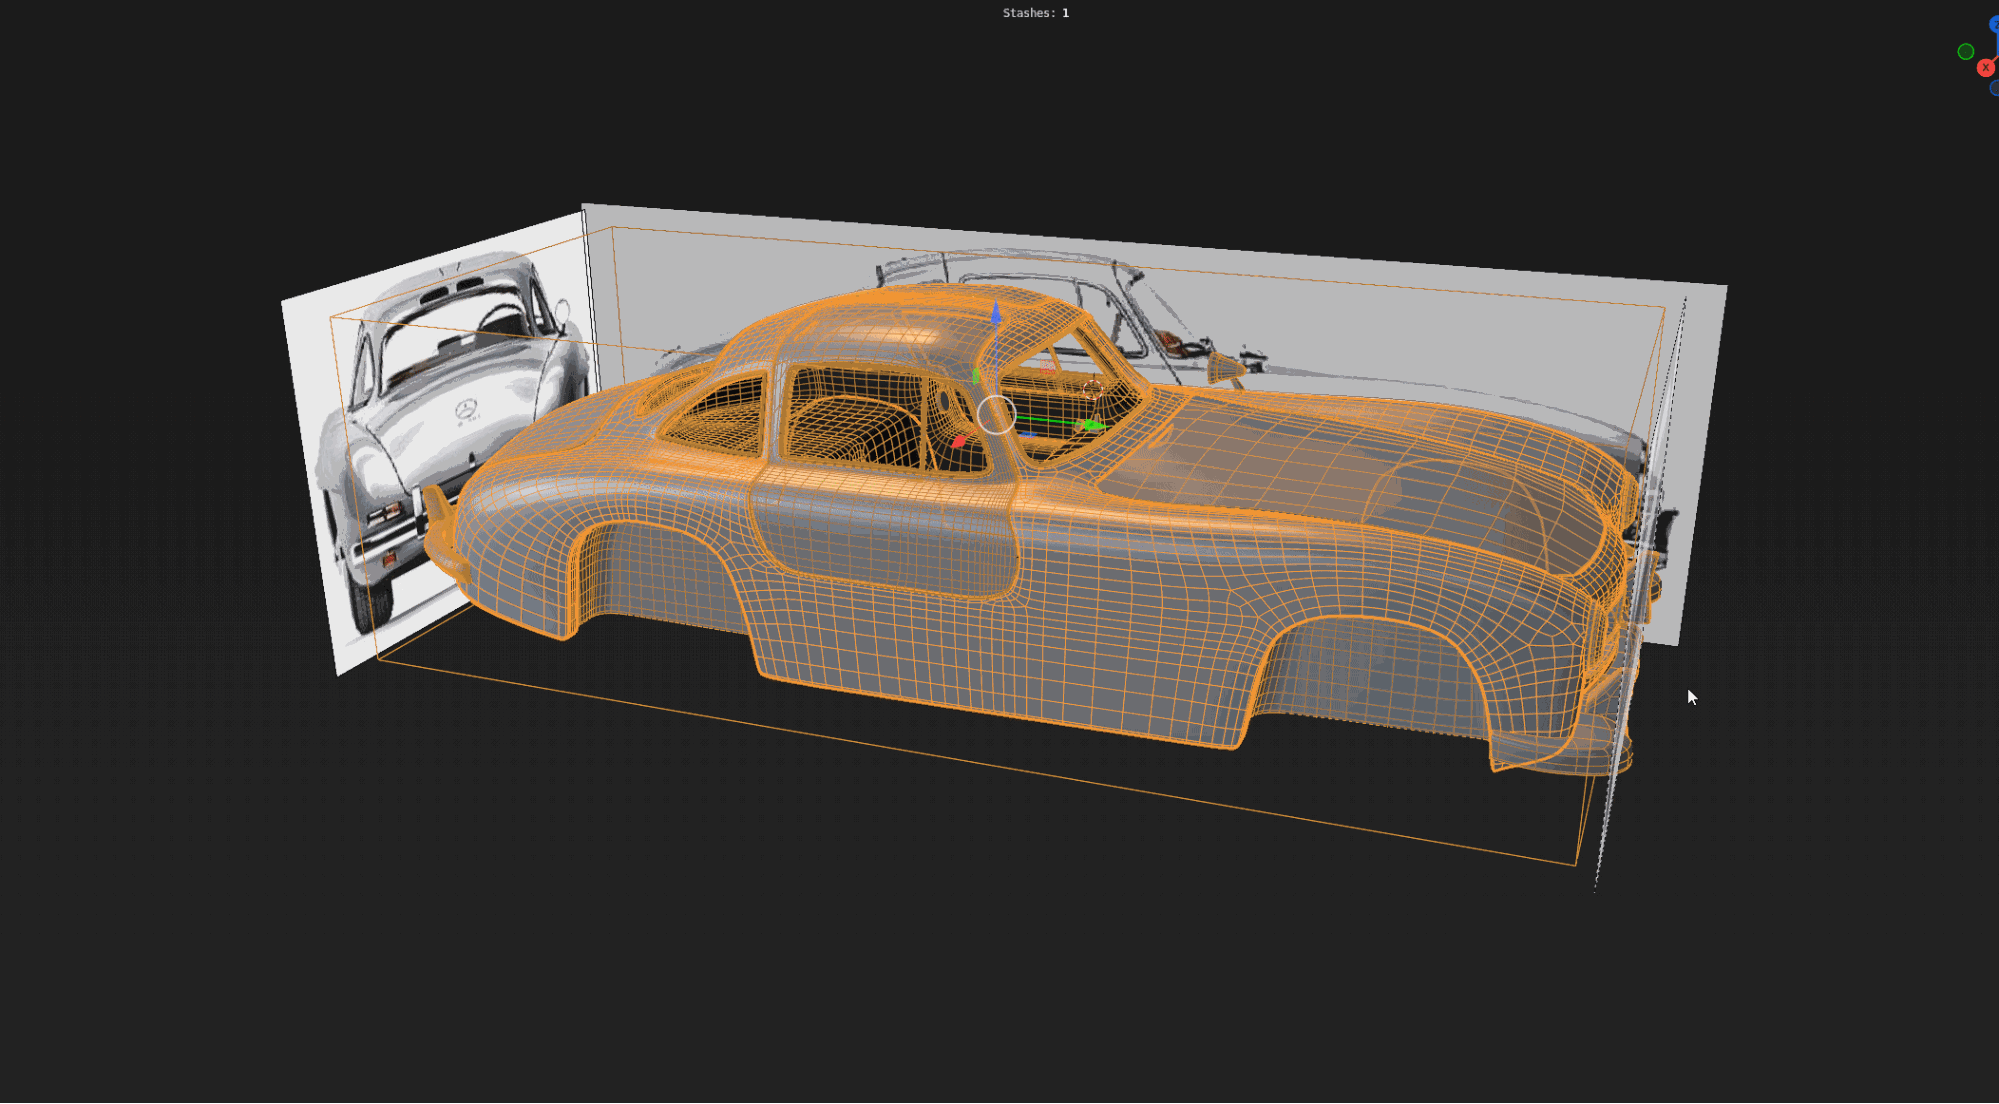Click the white circle at move gizmo center
Viewport: 1999px width, 1104px height.
coord(996,414)
